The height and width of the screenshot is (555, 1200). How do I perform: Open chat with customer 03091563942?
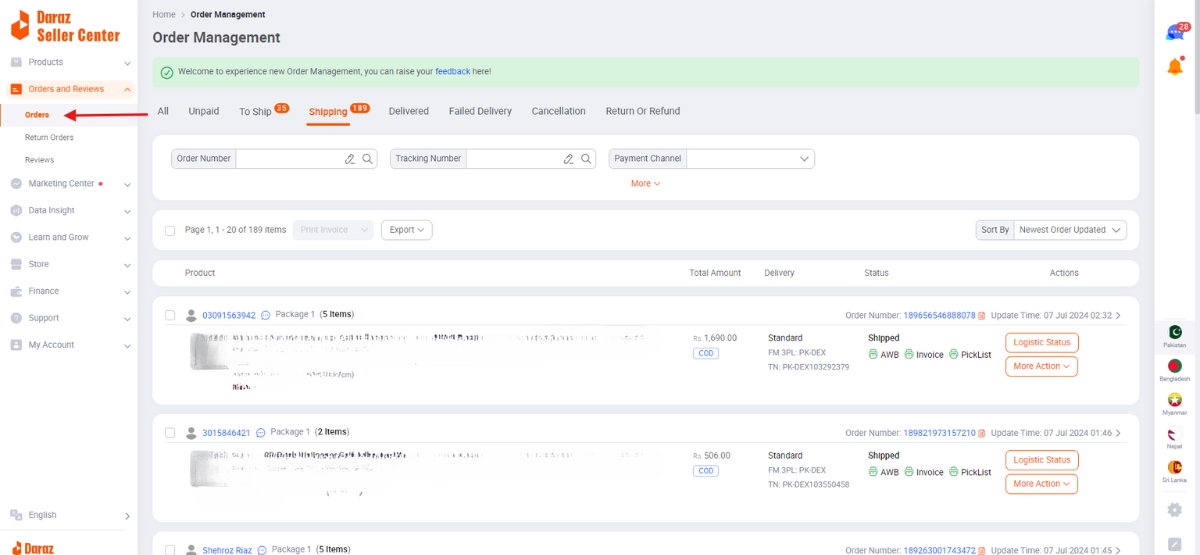point(265,316)
